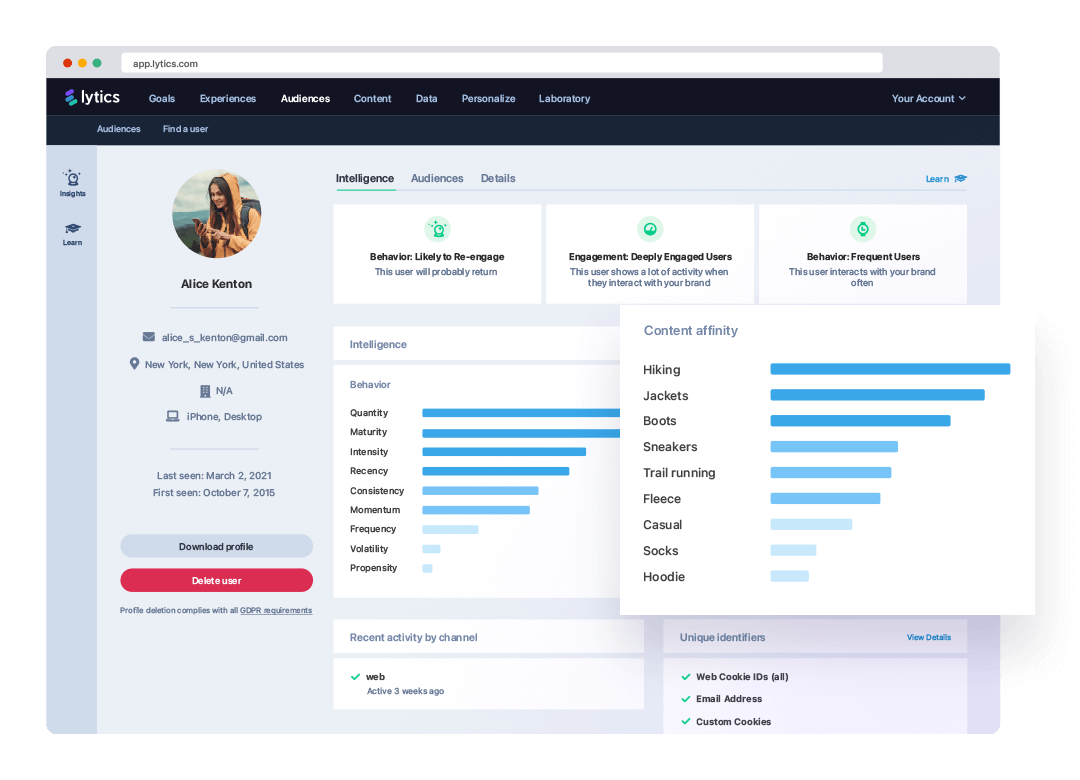
Task: Switch to the Audiences tab on the profile
Action: tap(437, 178)
